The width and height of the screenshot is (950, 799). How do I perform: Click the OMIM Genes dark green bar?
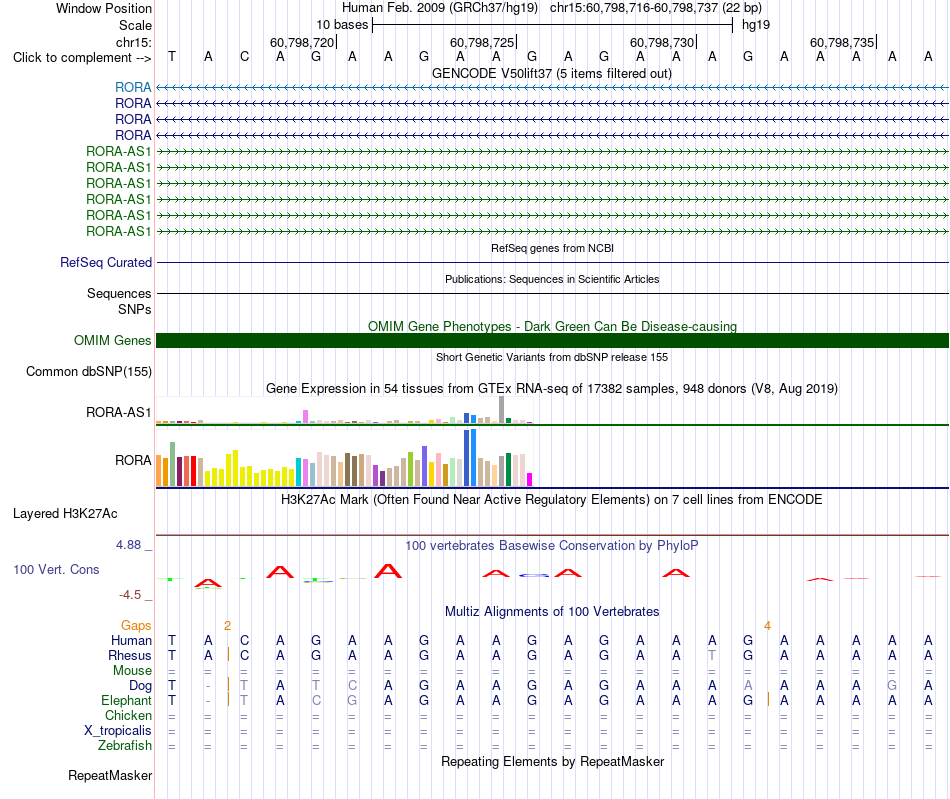coord(552,340)
